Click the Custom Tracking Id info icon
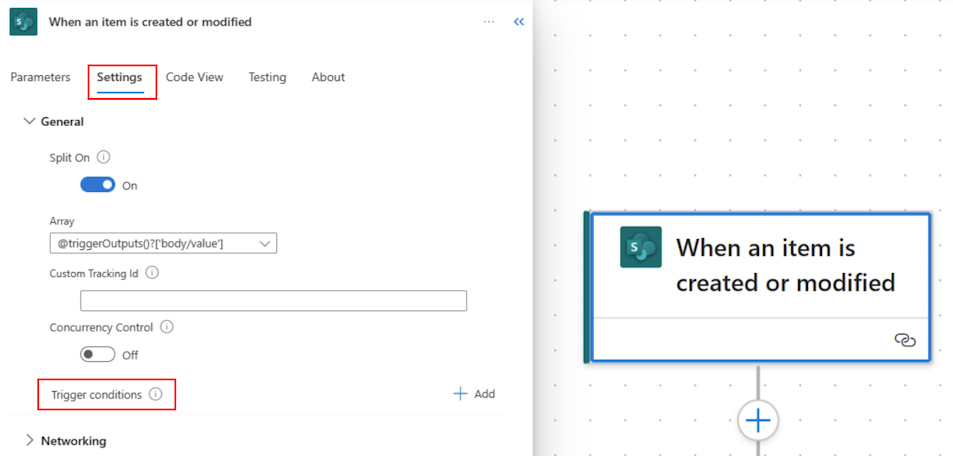Viewport: 953px width, 456px height. click(x=153, y=273)
